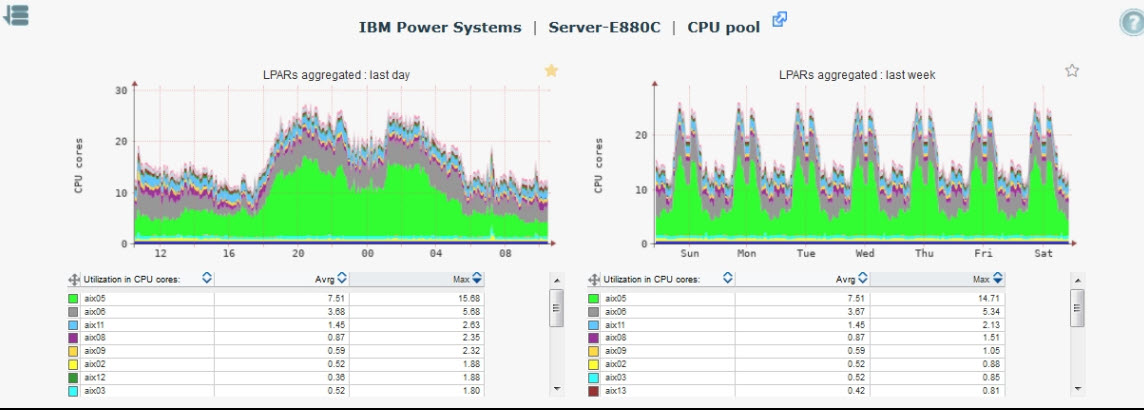Sort last day table by utilization name
Image resolution: width=1144 pixels, height=410 pixels.
pyautogui.click(x=206, y=279)
